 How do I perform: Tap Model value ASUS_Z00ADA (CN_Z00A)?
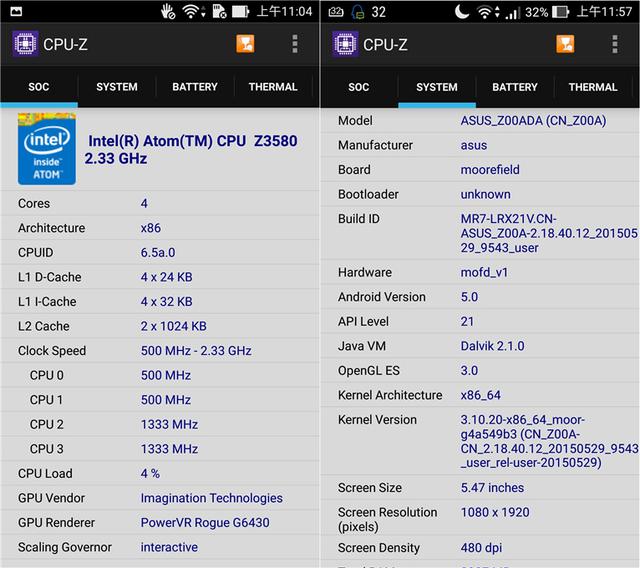click(x=533, y=121)
